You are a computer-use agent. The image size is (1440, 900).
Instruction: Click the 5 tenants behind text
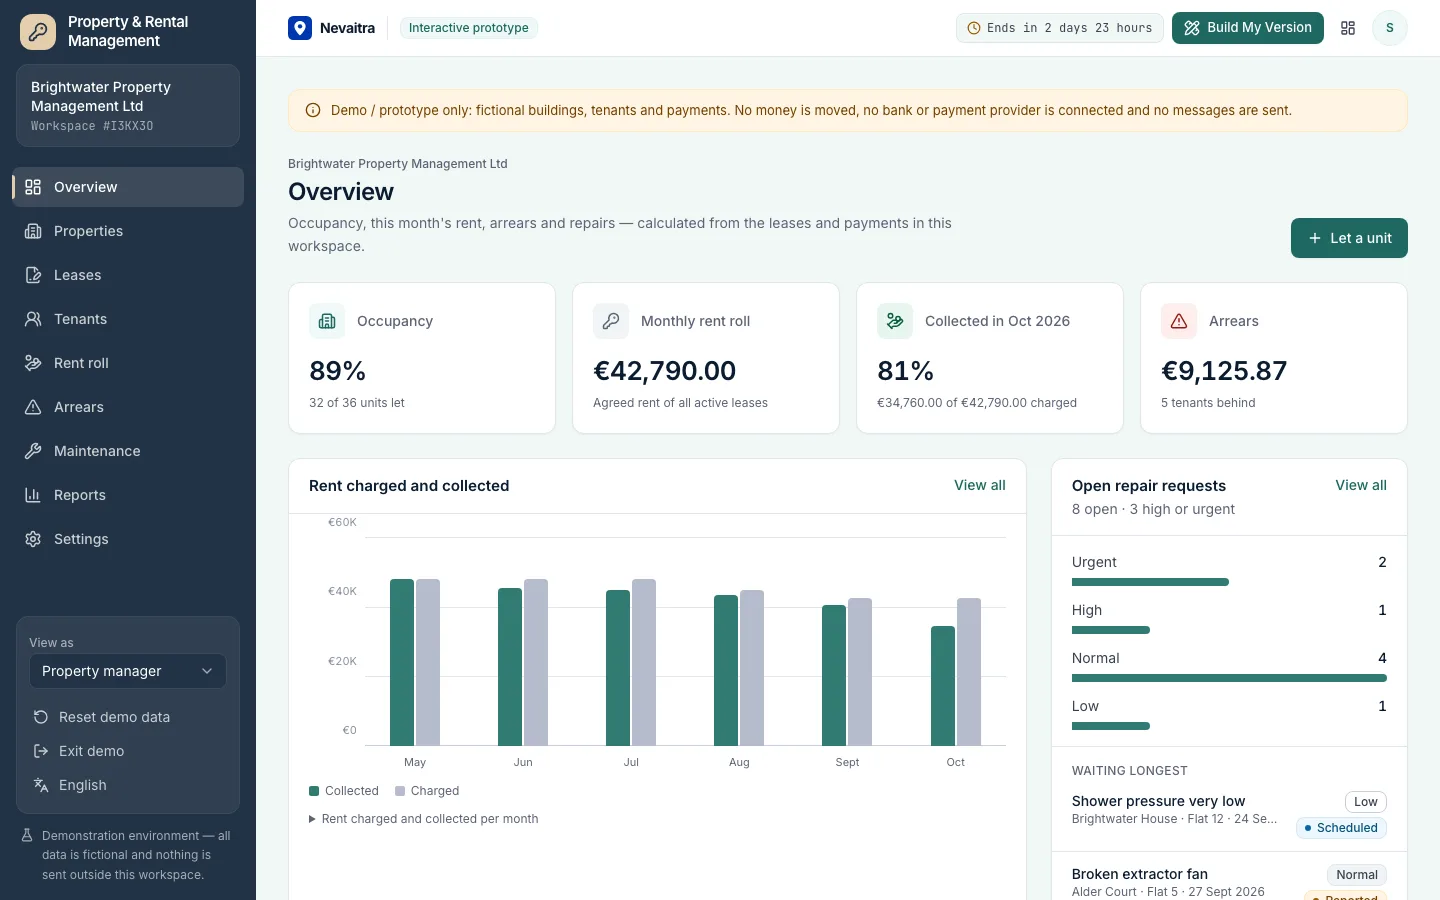click(x=1208, y=403)
